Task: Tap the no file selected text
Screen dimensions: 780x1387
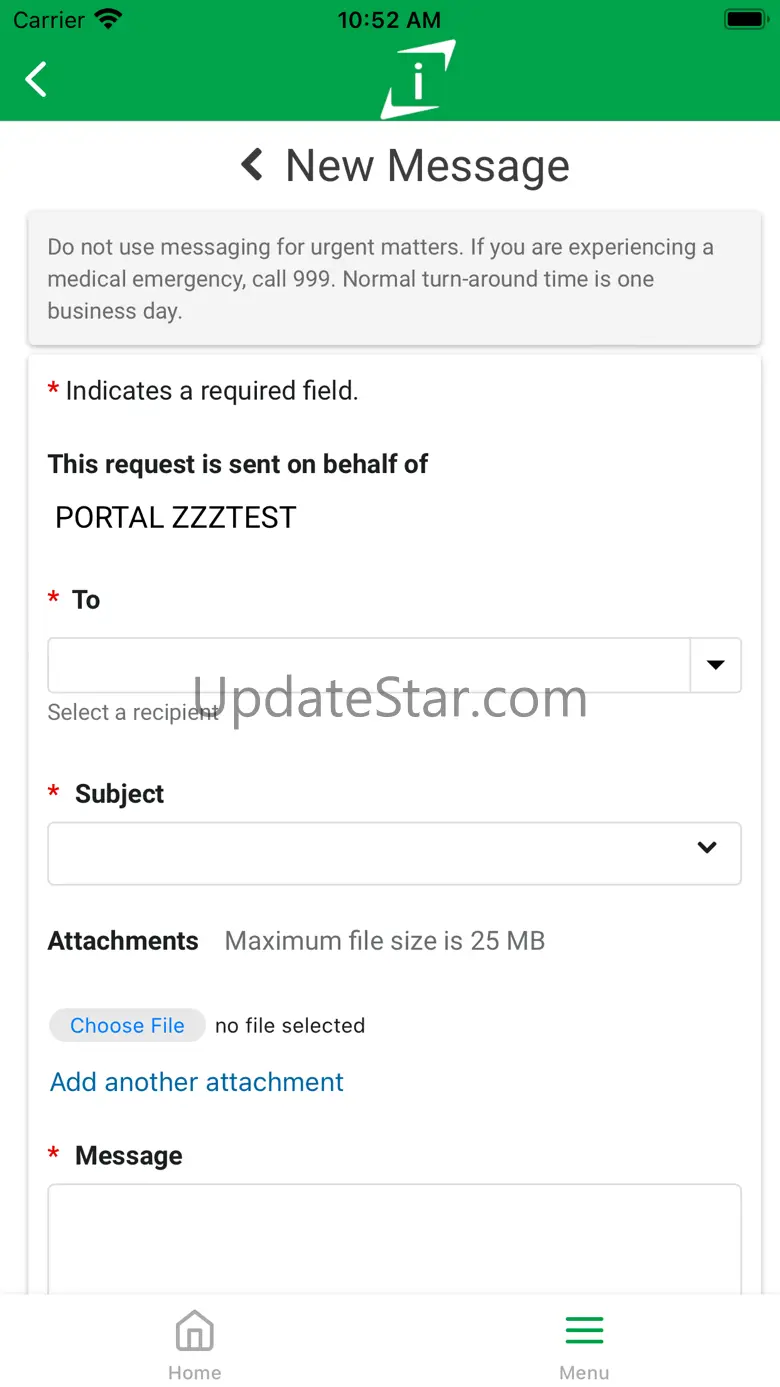Action: pos(290,1026)
